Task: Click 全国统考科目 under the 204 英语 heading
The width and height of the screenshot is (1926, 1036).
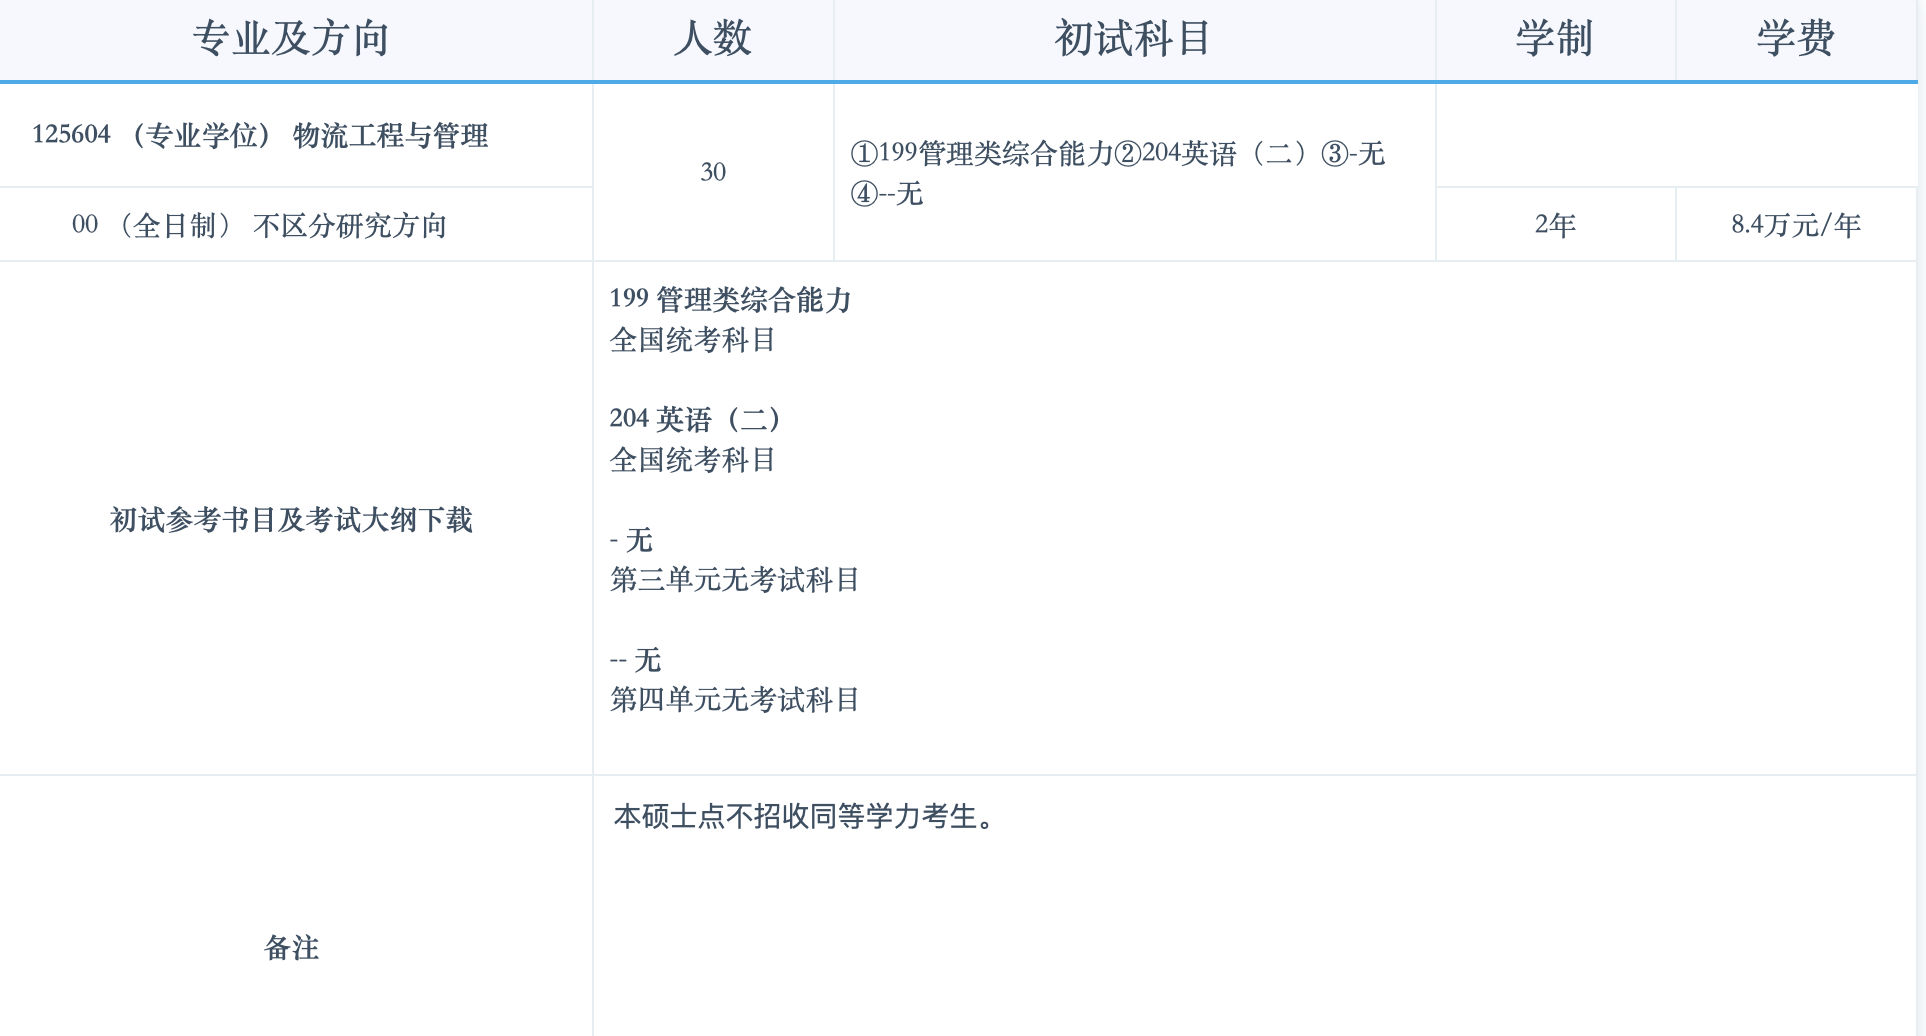Action: [x=692, y=460]
